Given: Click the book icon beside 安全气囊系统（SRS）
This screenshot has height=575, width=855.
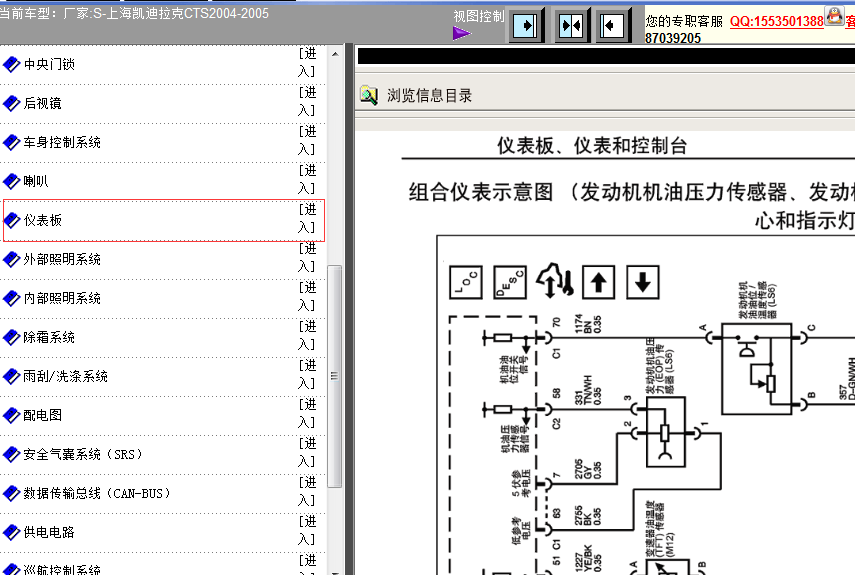Looking at the screenshot, I should [x=11, y=454].
